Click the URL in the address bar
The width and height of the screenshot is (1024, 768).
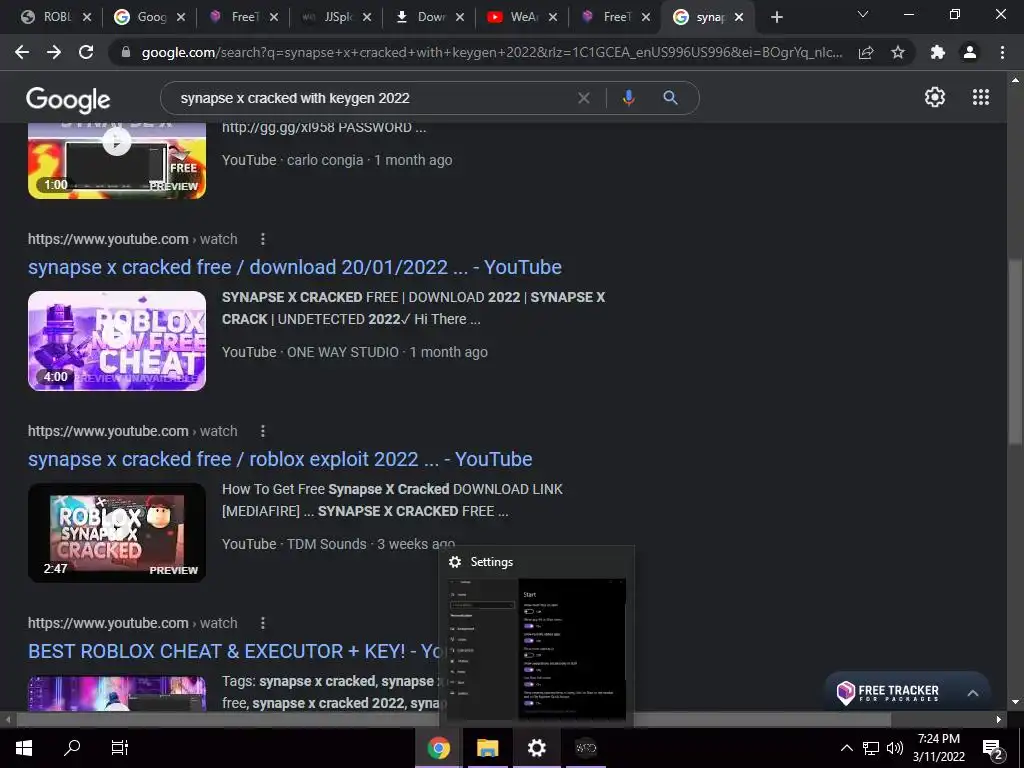492,52
